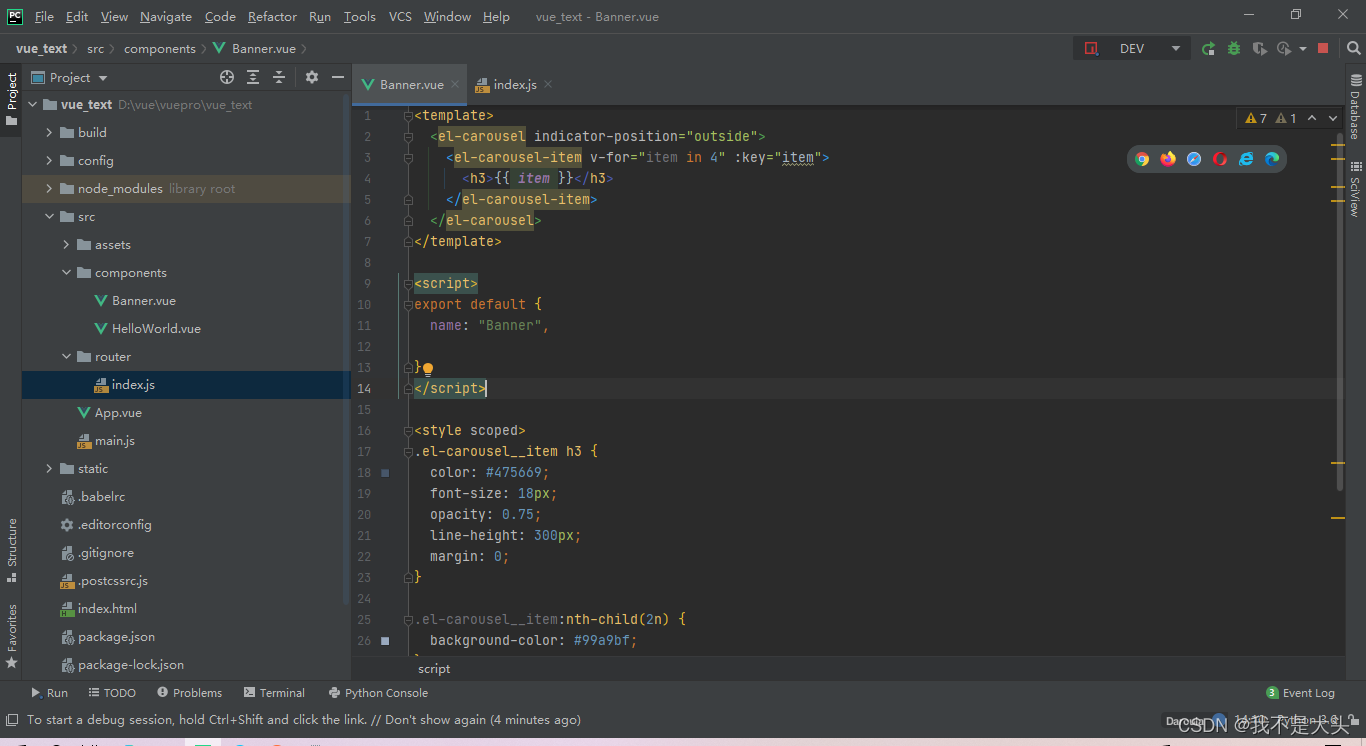This screenshot has height=746, width=1366.
Task: Collapse the components folder in the project tree
Action: pos(66,272)
